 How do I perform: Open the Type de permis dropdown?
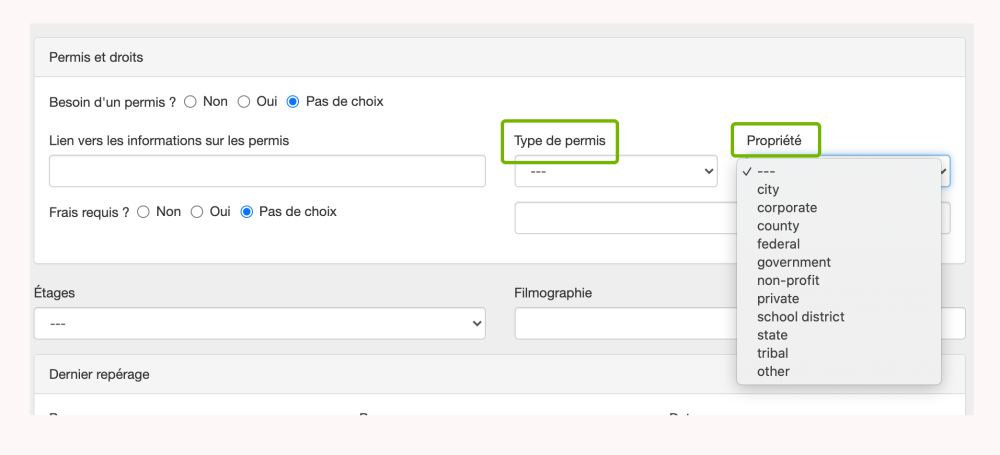pos(615,171)
